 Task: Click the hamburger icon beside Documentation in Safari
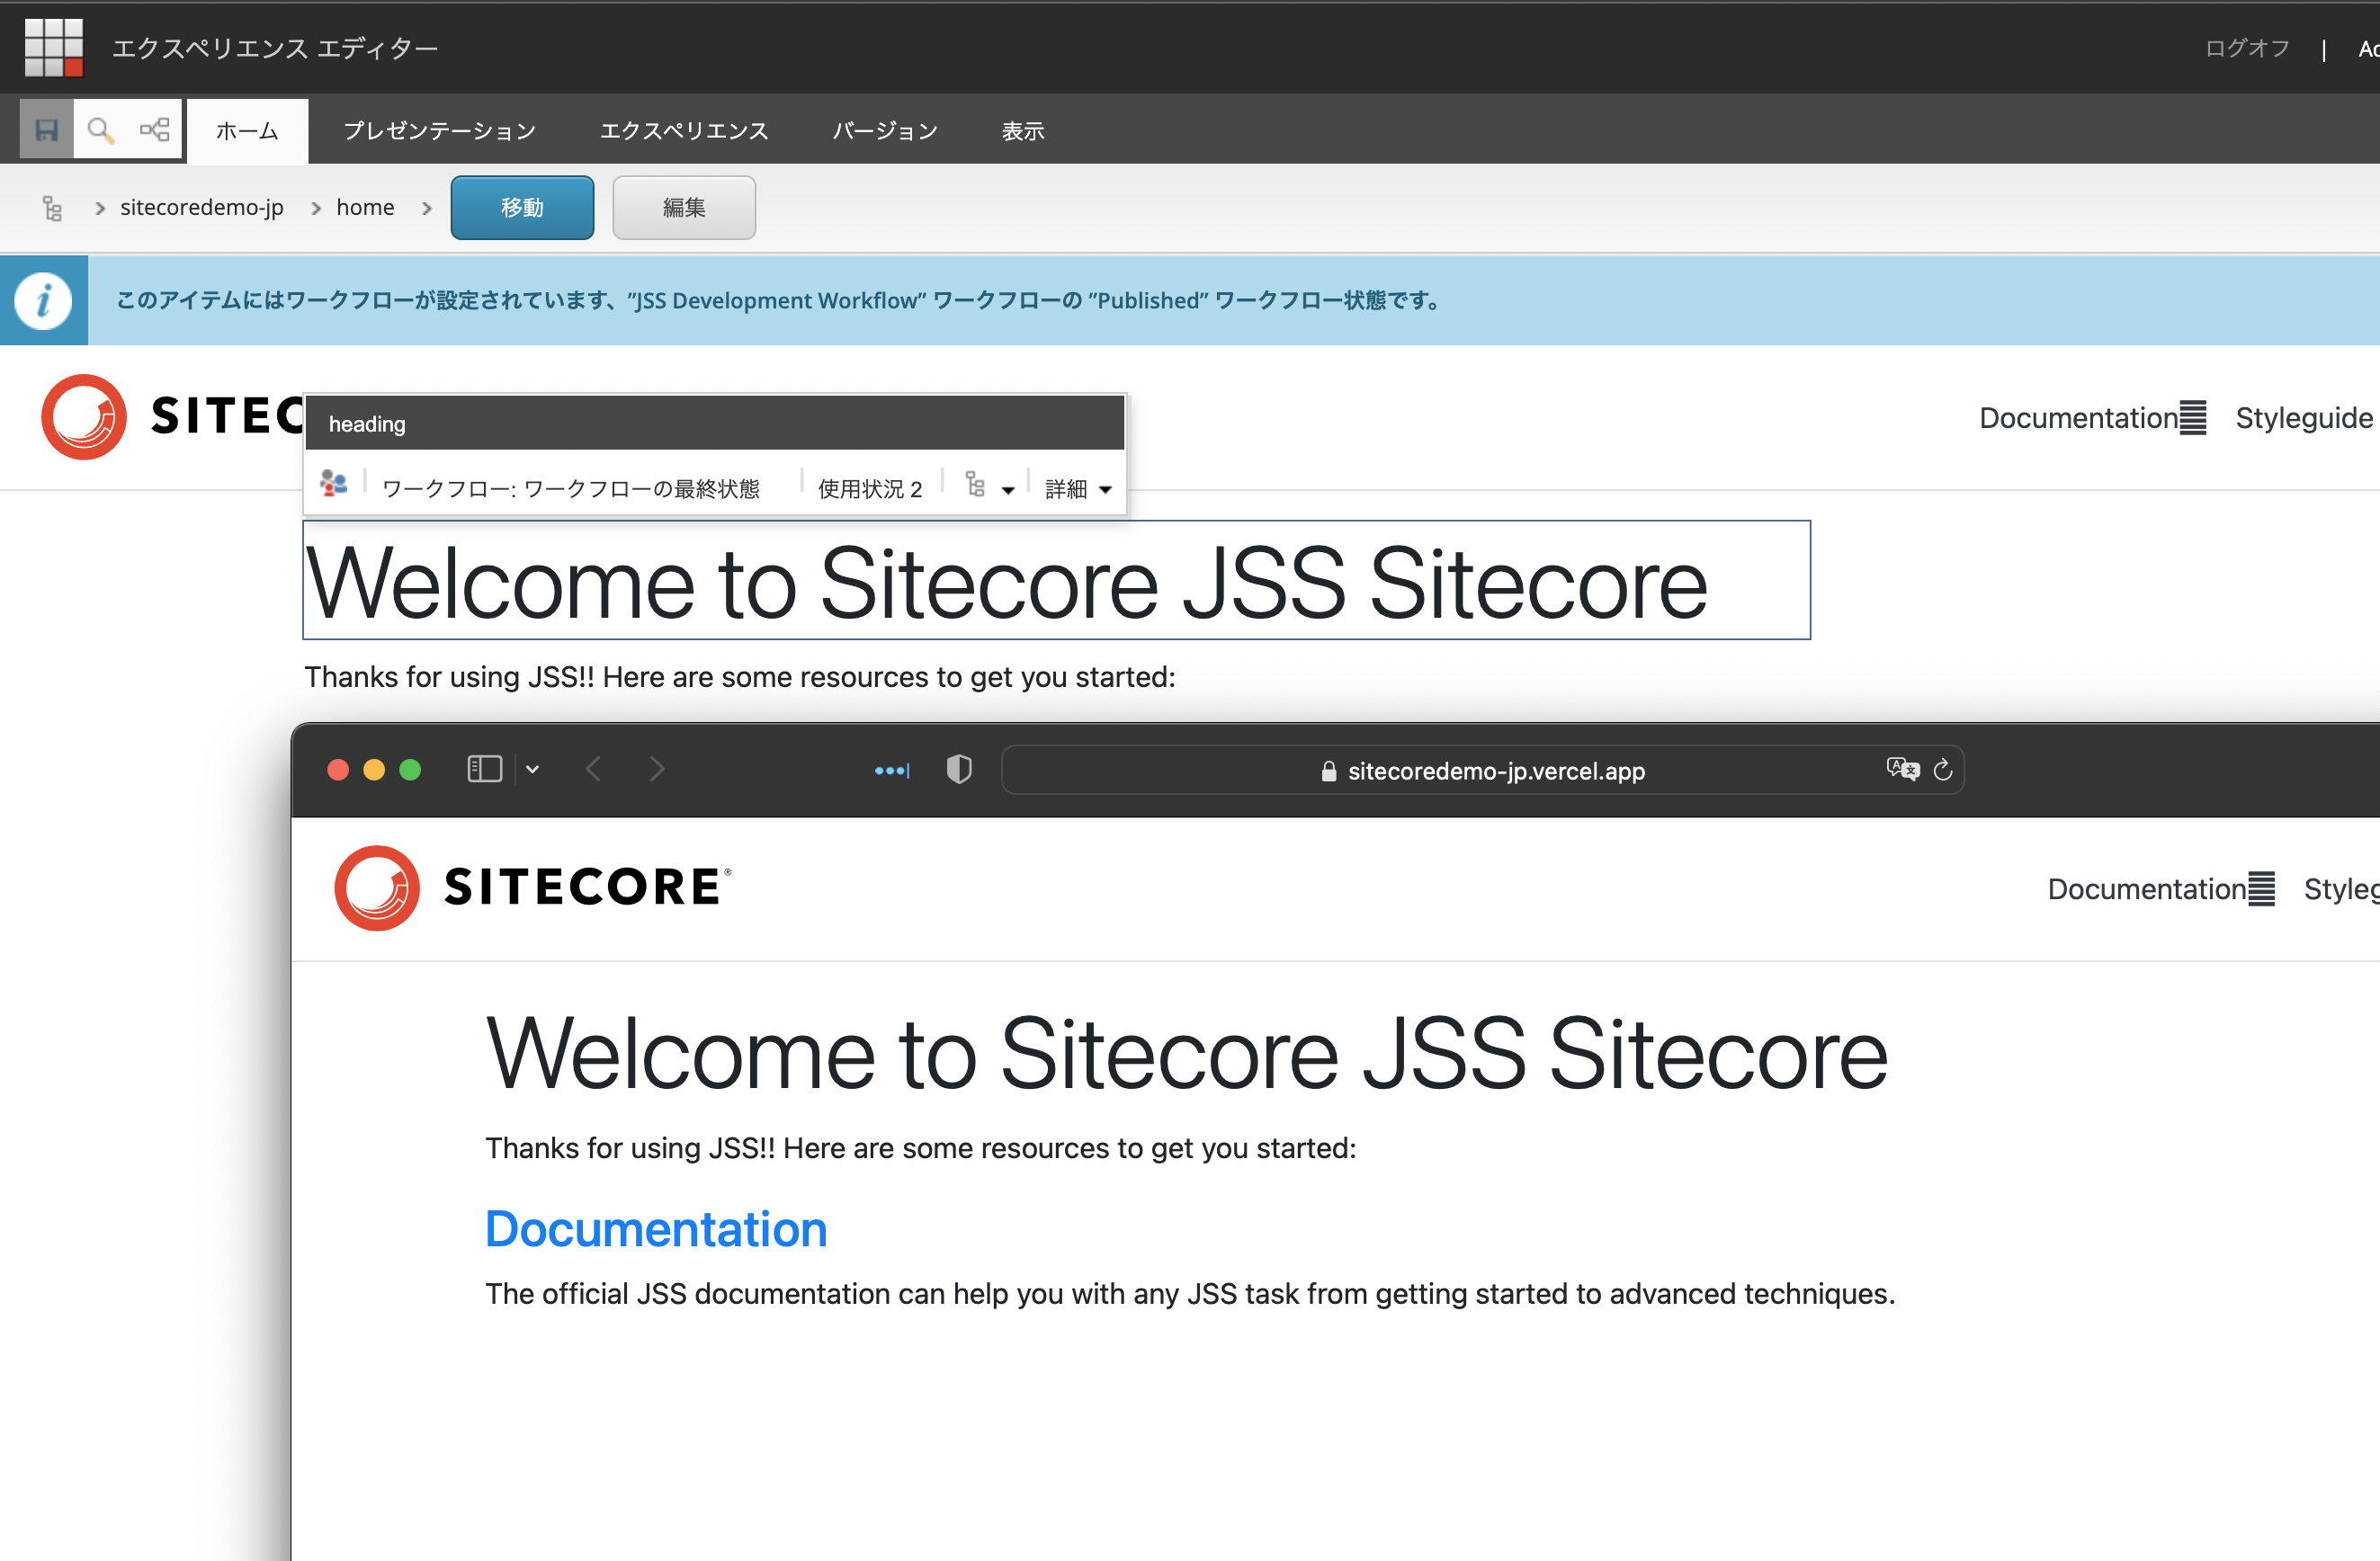click(2261, 889)
